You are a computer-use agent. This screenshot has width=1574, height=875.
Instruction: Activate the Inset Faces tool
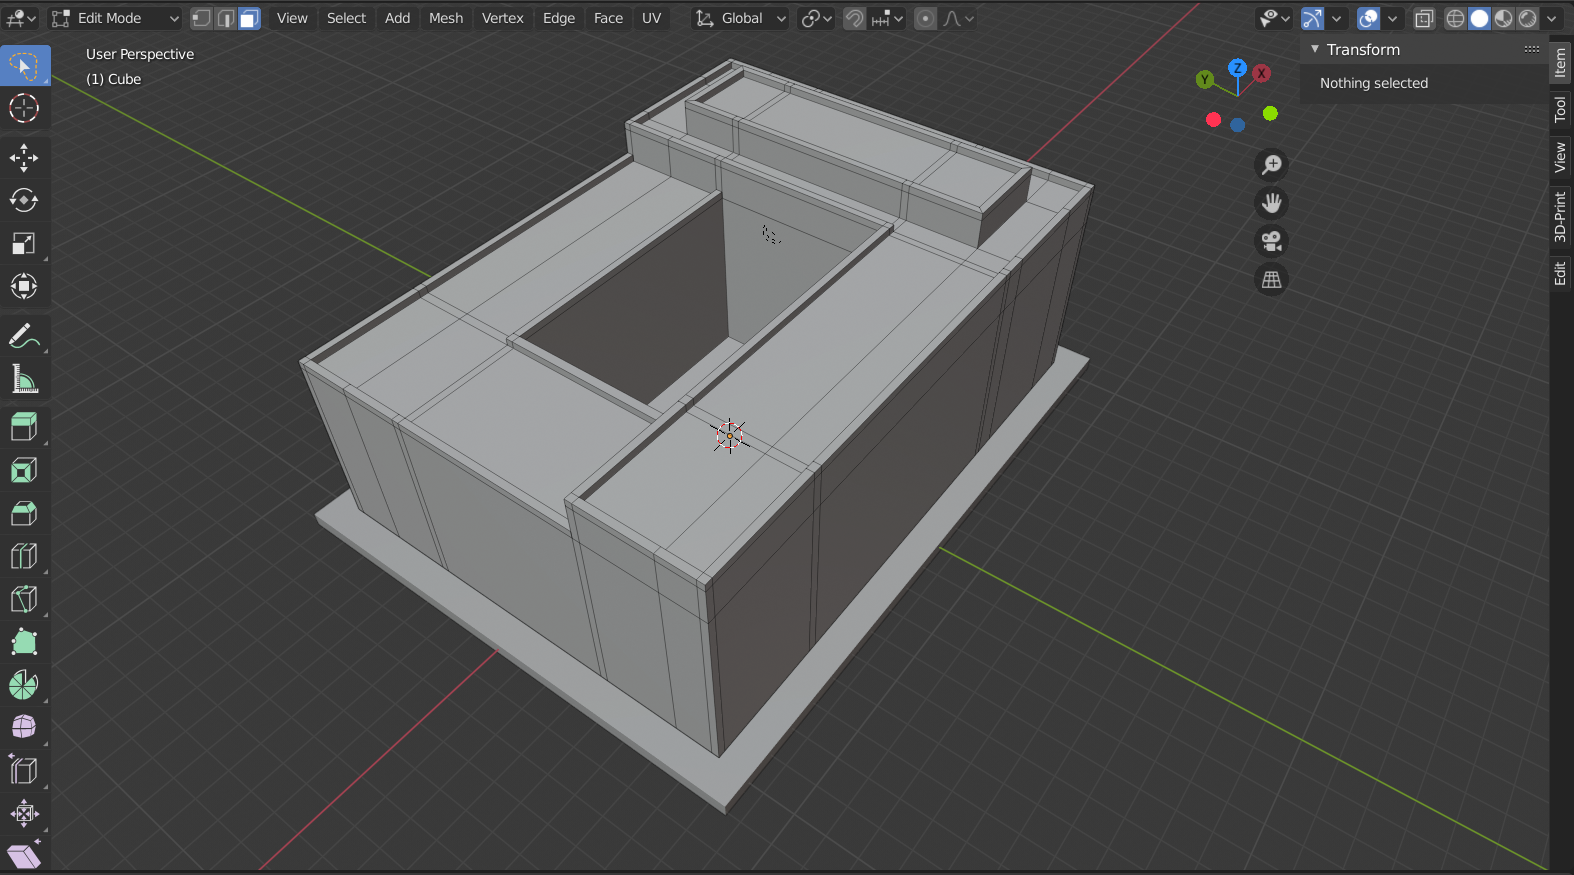point(24,470)
